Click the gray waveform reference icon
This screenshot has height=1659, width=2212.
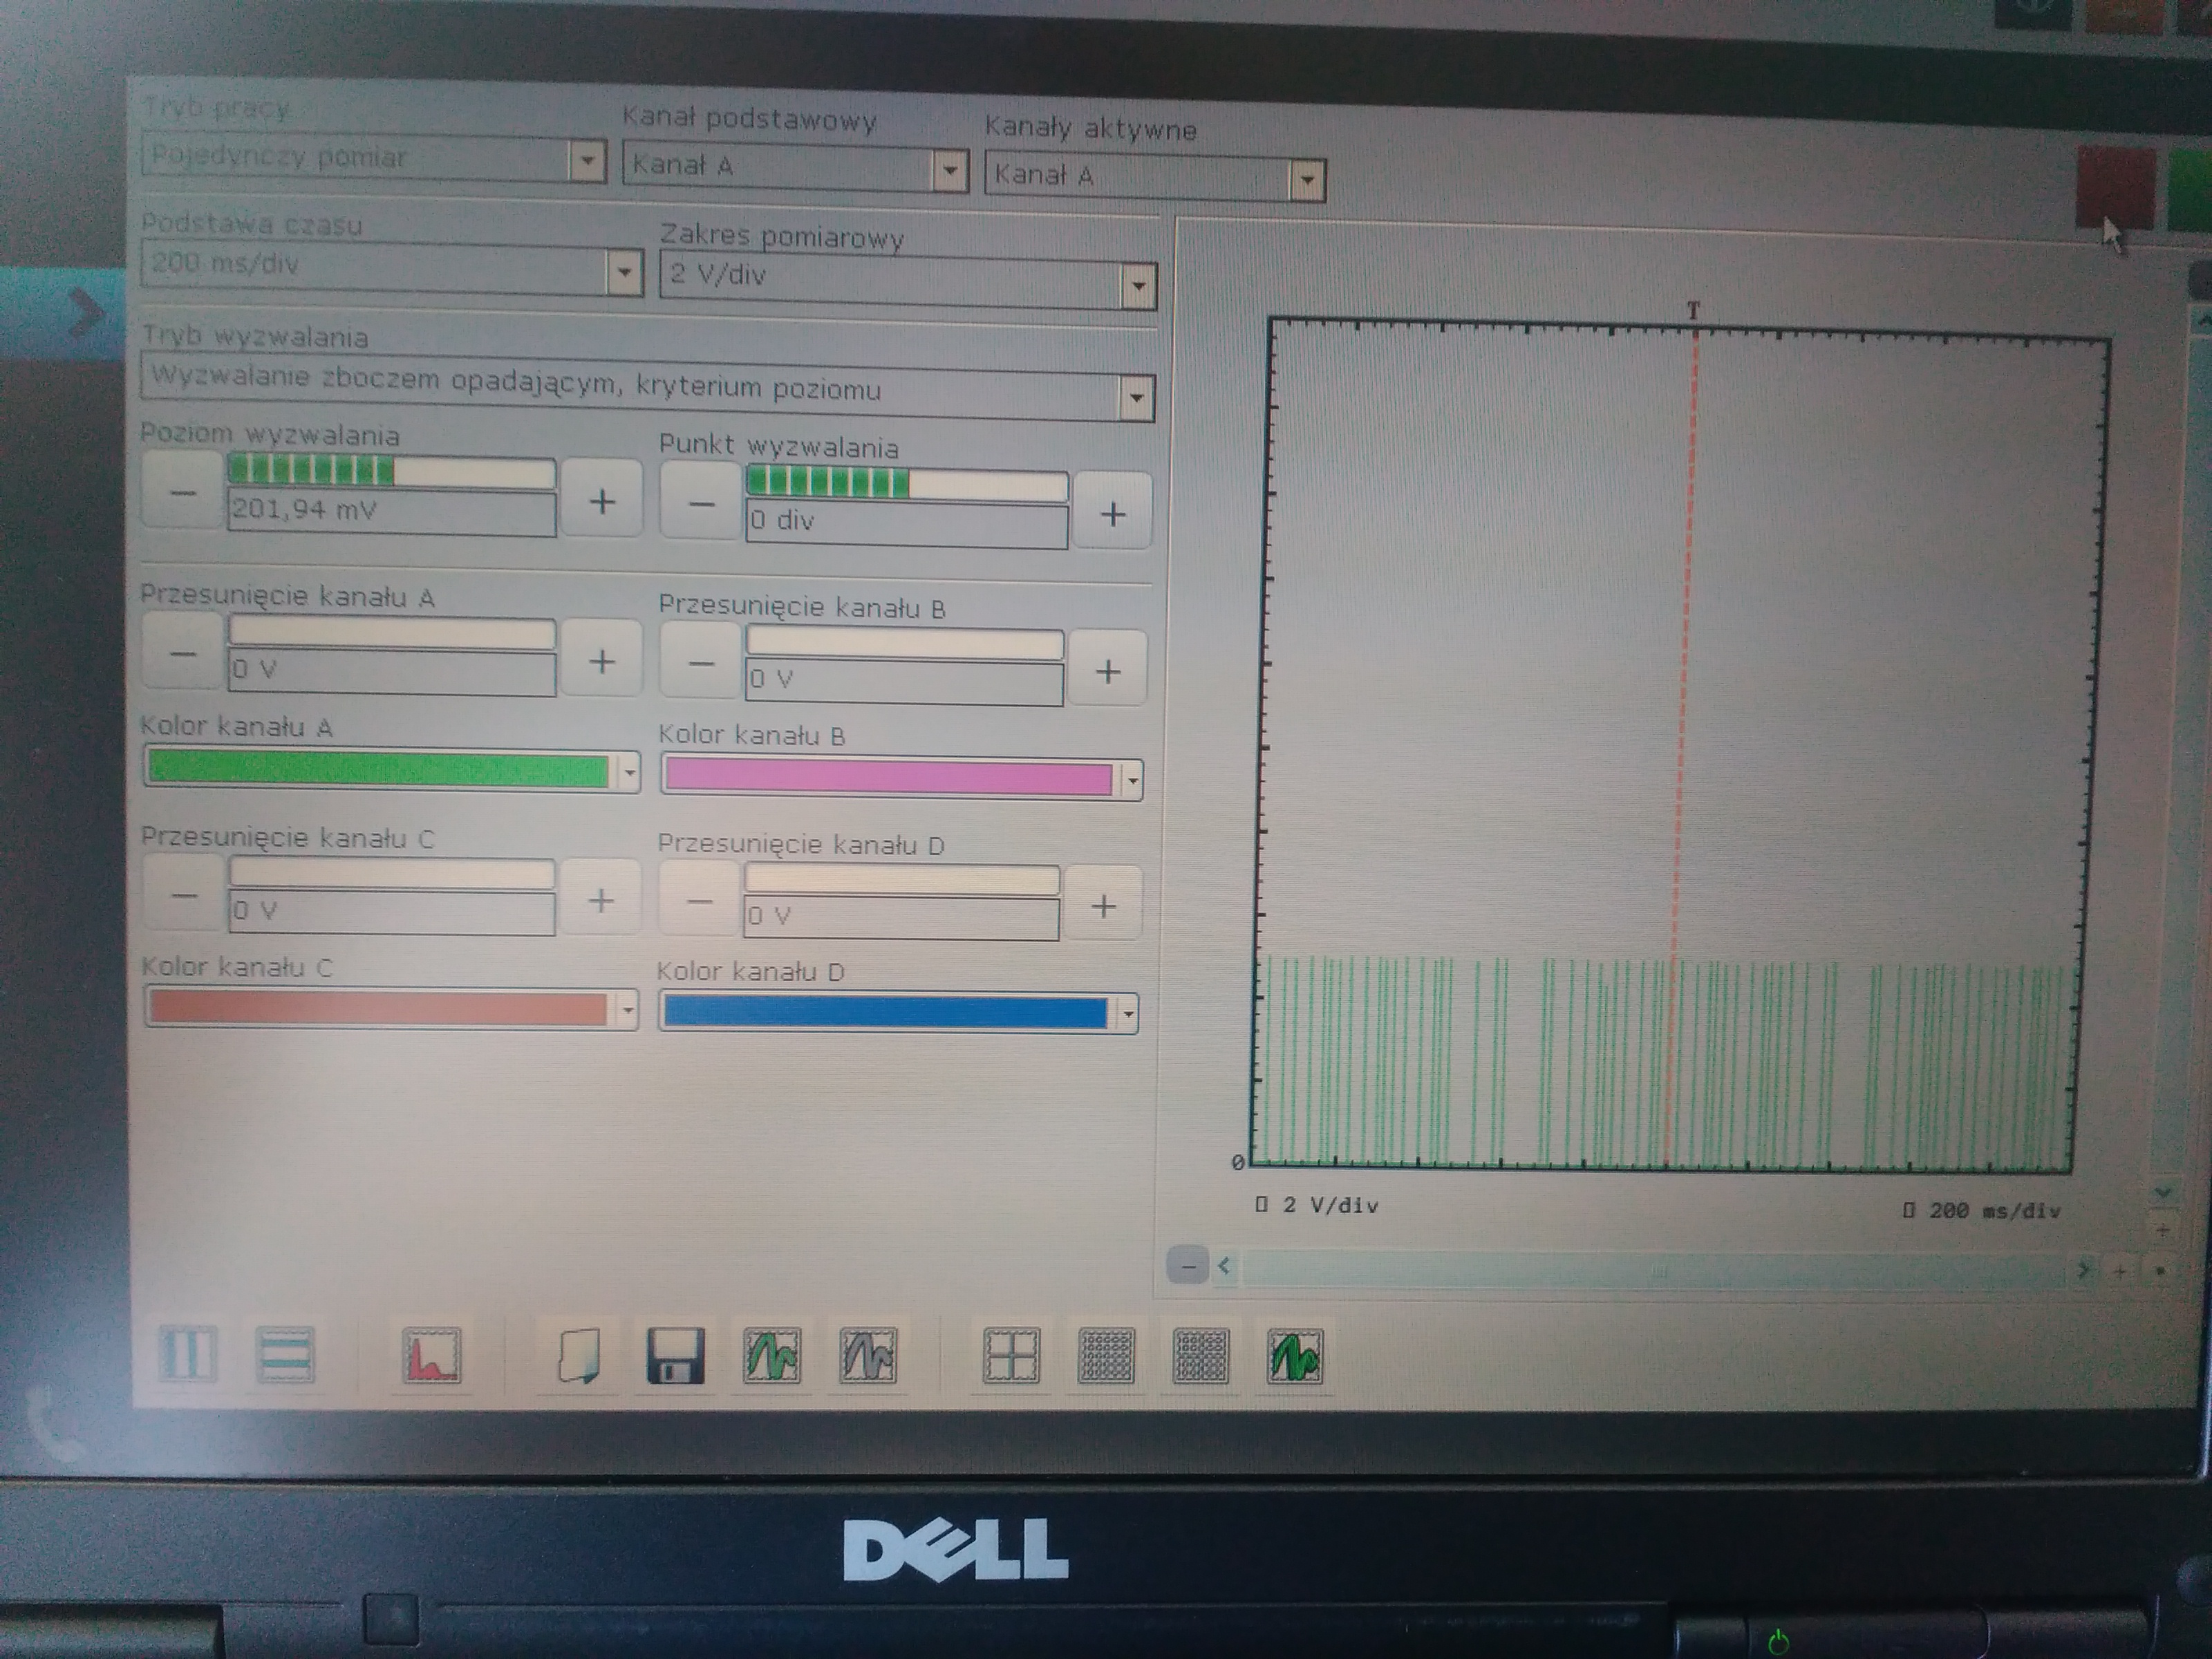[x=868, y=1356]
